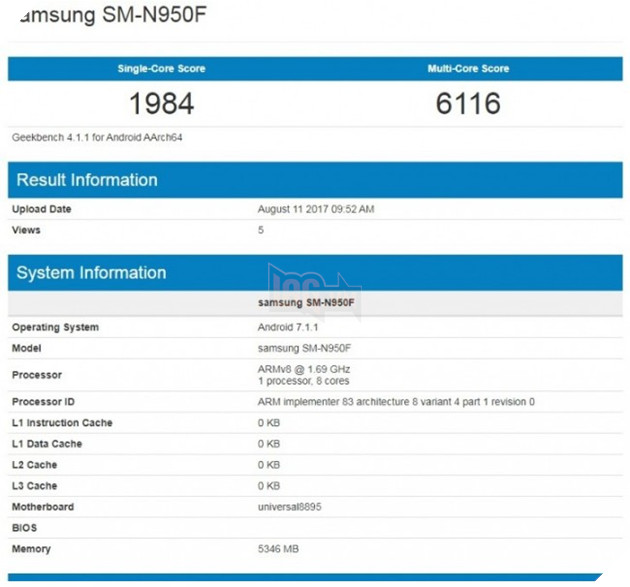This screenshot has height=587, width=630.
Task: Select the L3 Cache 0 KB value
Action: [x=269, y=486]
